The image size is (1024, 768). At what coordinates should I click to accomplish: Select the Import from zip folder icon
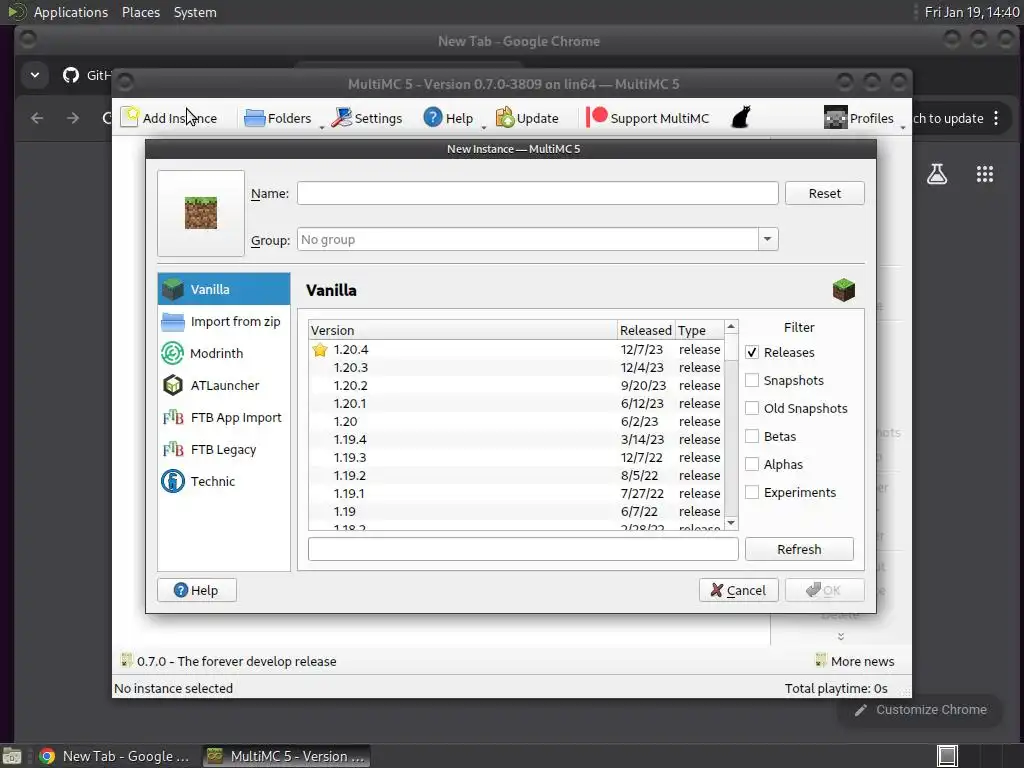[173, 321]
